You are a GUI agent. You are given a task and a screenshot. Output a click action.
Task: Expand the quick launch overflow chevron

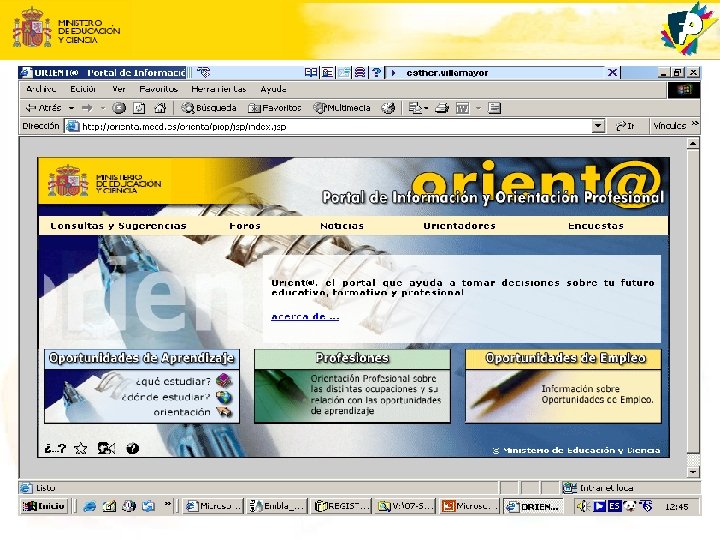(x=168, y=504)
